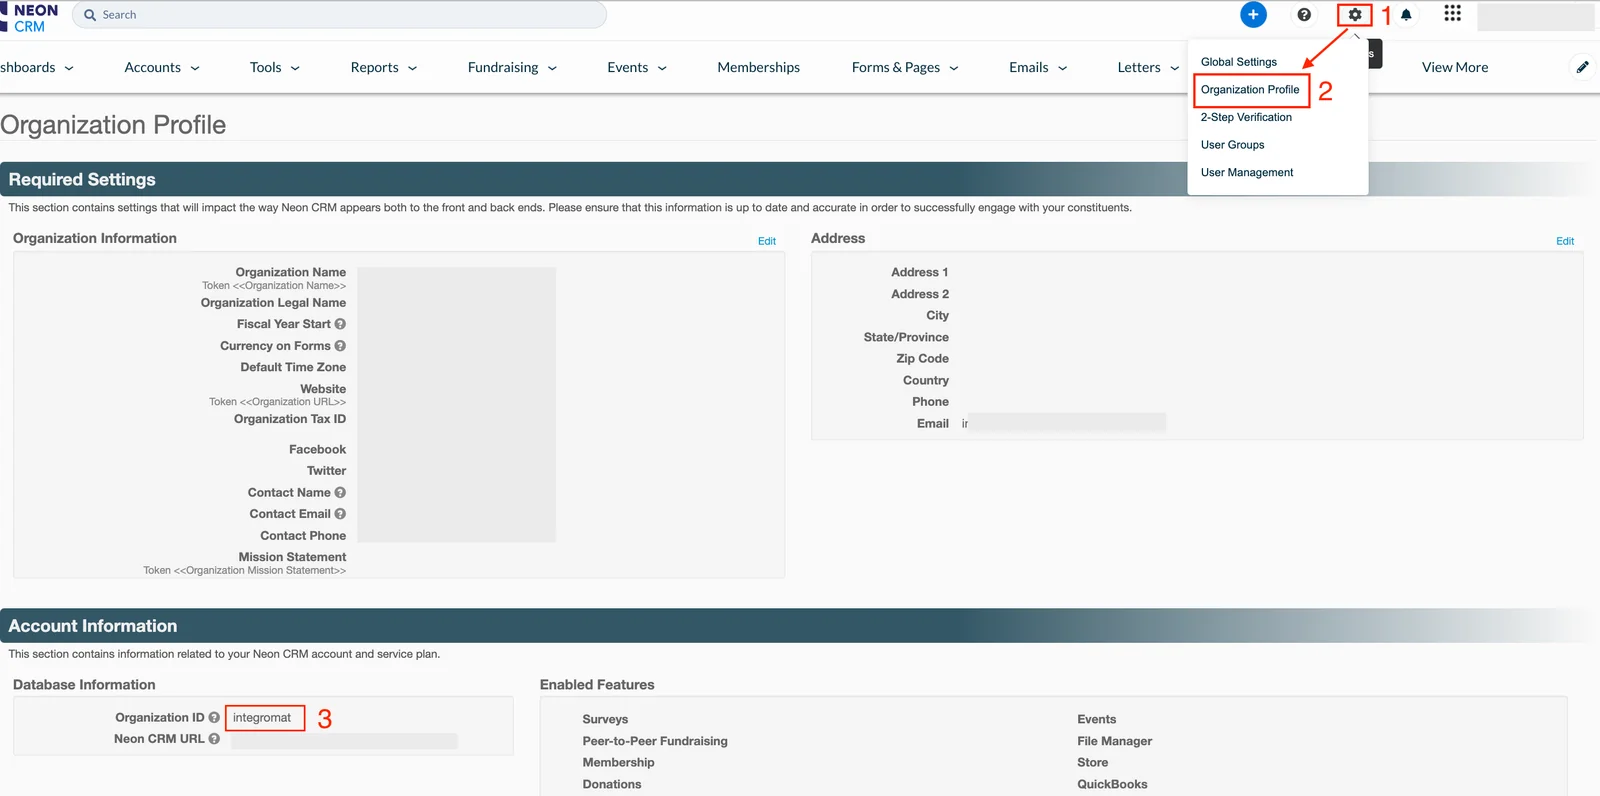Click the File Manager feature text
This screenshot has width=1600, height=796.
[1114, 741]
